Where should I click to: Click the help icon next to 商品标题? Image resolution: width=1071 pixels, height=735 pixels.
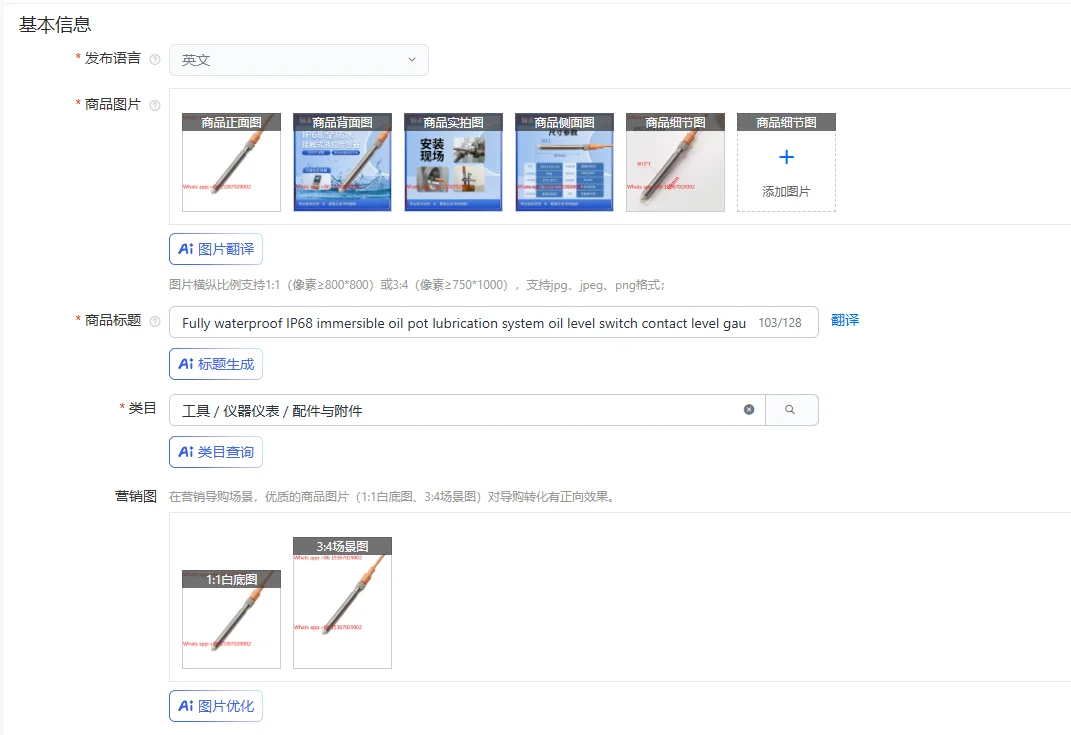[155, 321]
